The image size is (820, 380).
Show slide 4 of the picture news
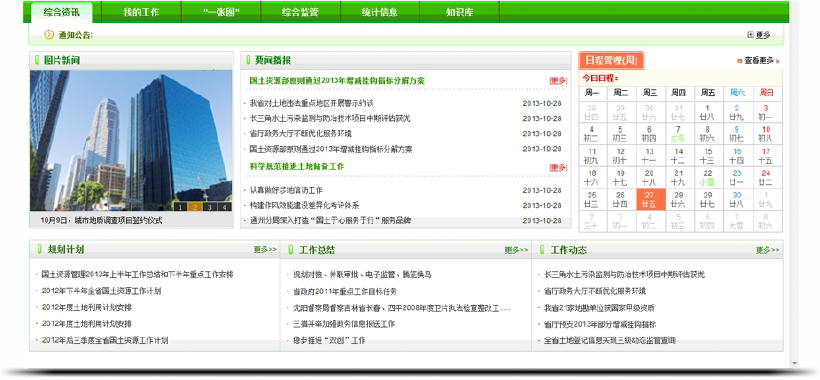point(224,207)
